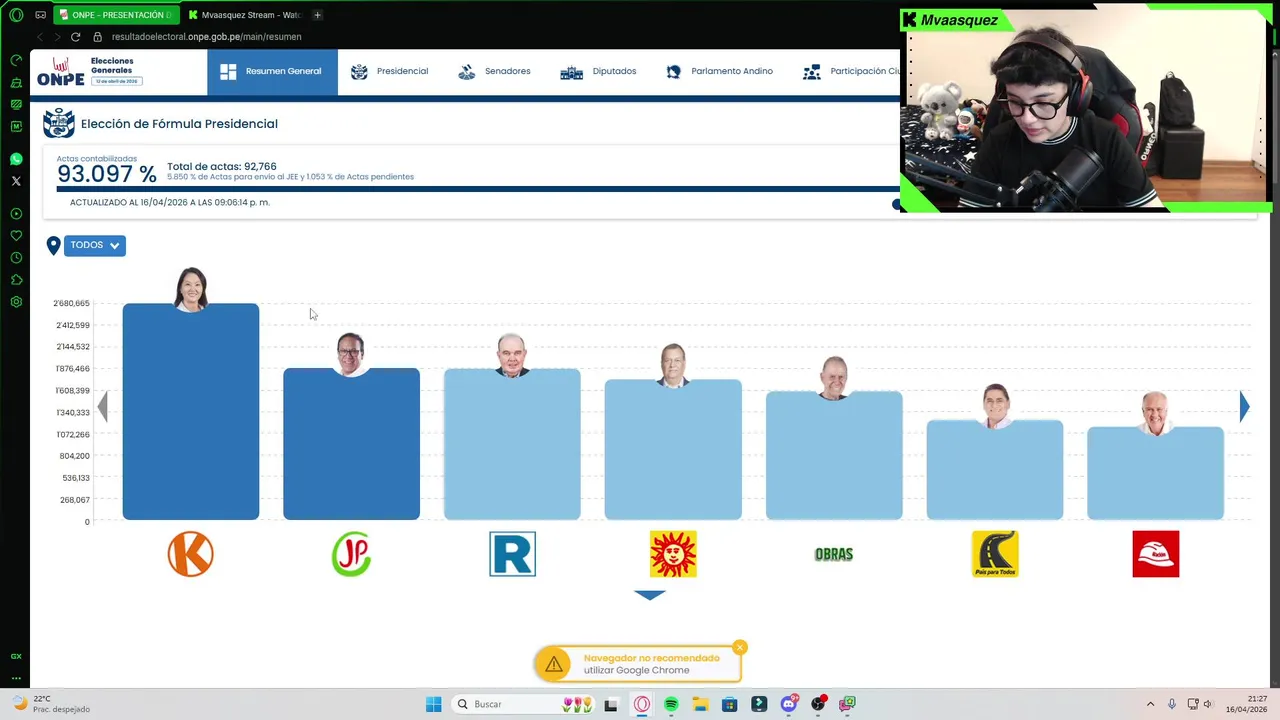
Task: Click the location pin icon beside TODOS
Action: click(54, 245)
